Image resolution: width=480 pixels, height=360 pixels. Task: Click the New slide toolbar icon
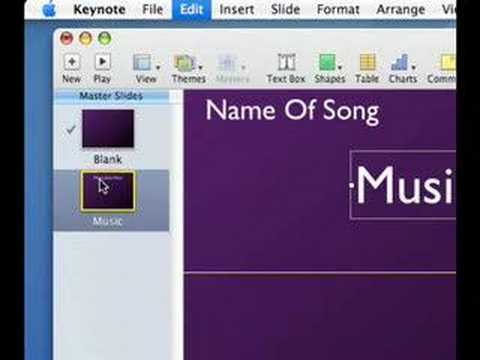[71, 62]
